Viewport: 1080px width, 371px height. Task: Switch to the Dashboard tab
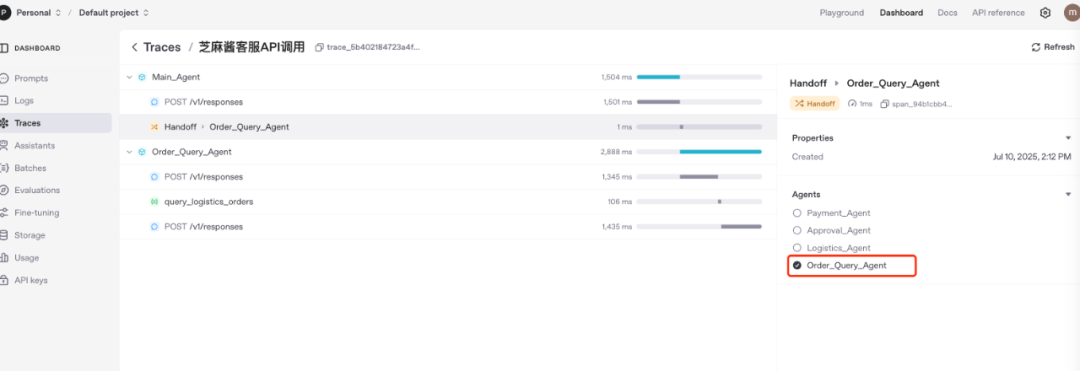pos(901,12)
